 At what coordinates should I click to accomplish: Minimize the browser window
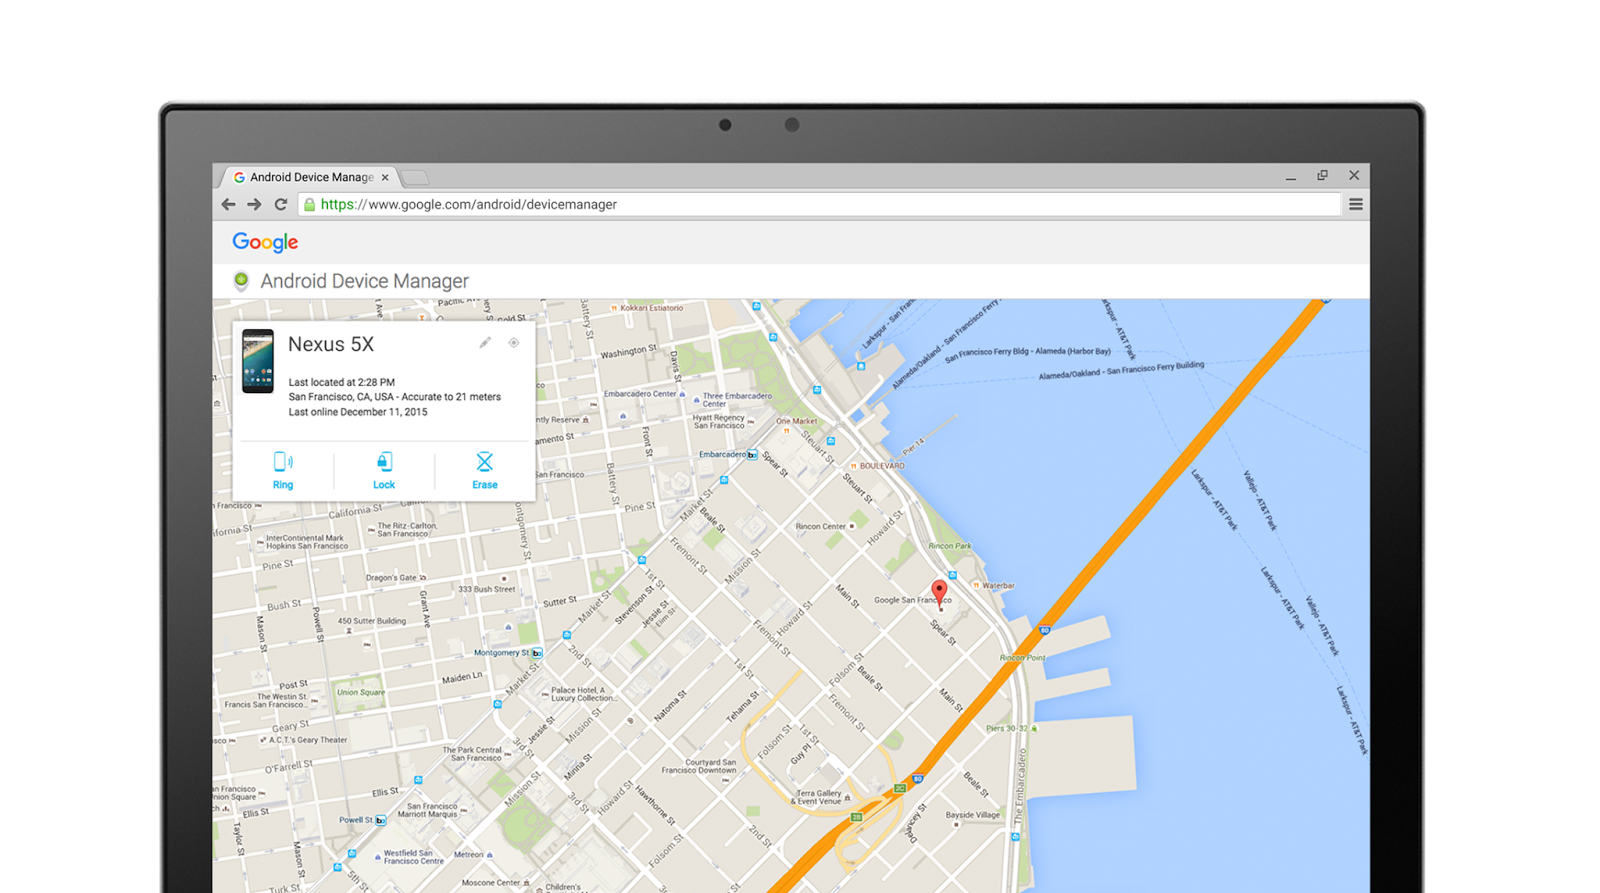(x=1290, y=176)
